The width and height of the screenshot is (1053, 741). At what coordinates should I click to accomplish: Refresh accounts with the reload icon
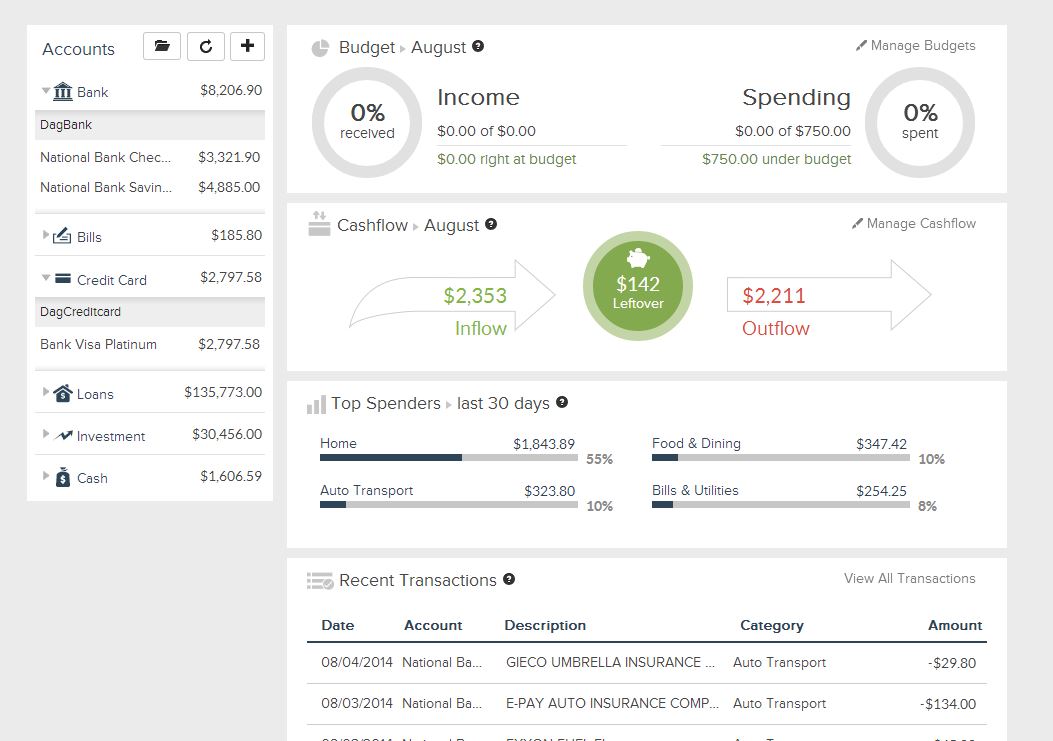click(x=205, y=46)
